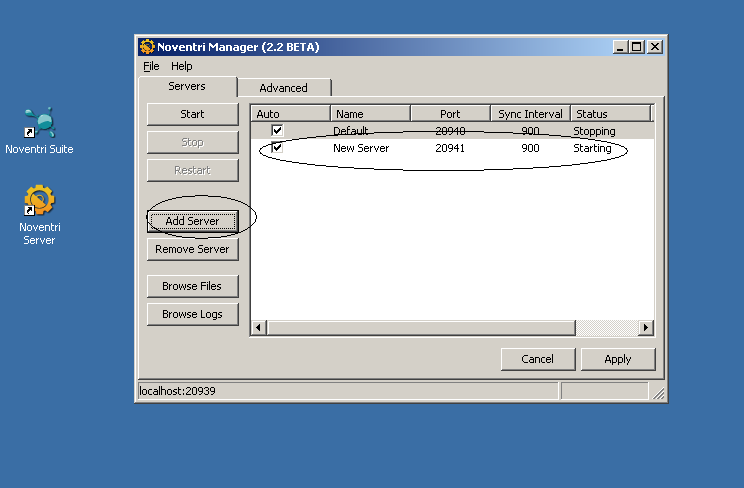Viewport: 744px width, 488px height.
Task: Click Default row sync interval 900
Action: tap(530, 131)
